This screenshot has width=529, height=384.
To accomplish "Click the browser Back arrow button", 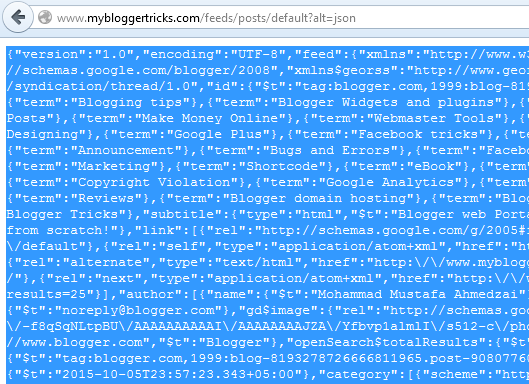I will point(18,17).
